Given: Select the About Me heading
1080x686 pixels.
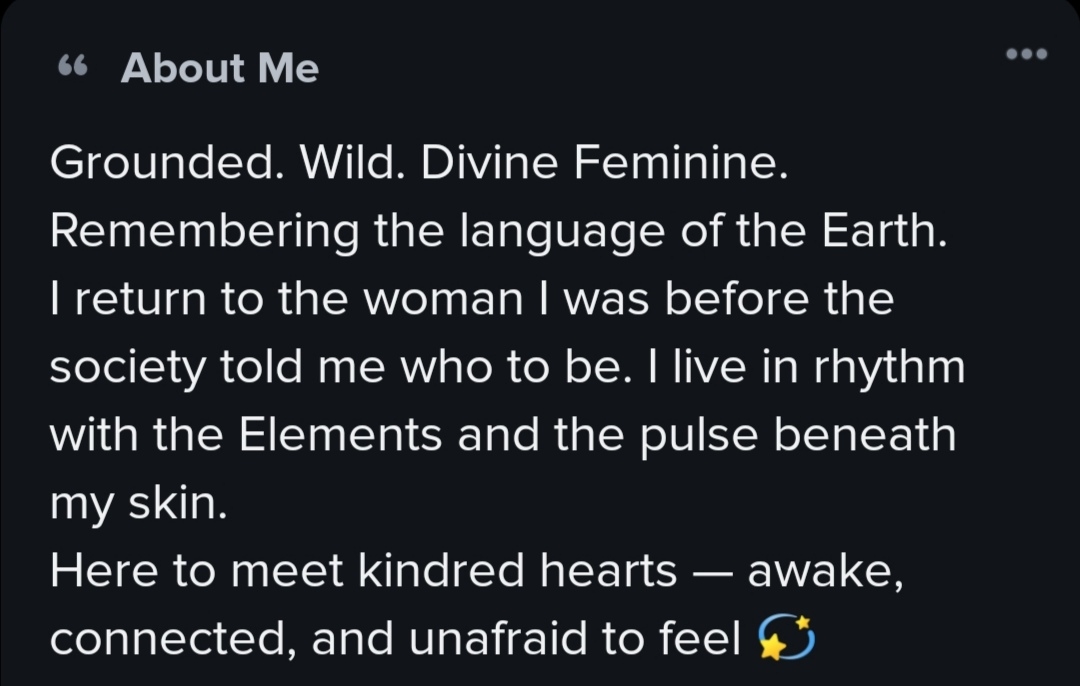Looking at the screenshot, I should click(219, 68).
